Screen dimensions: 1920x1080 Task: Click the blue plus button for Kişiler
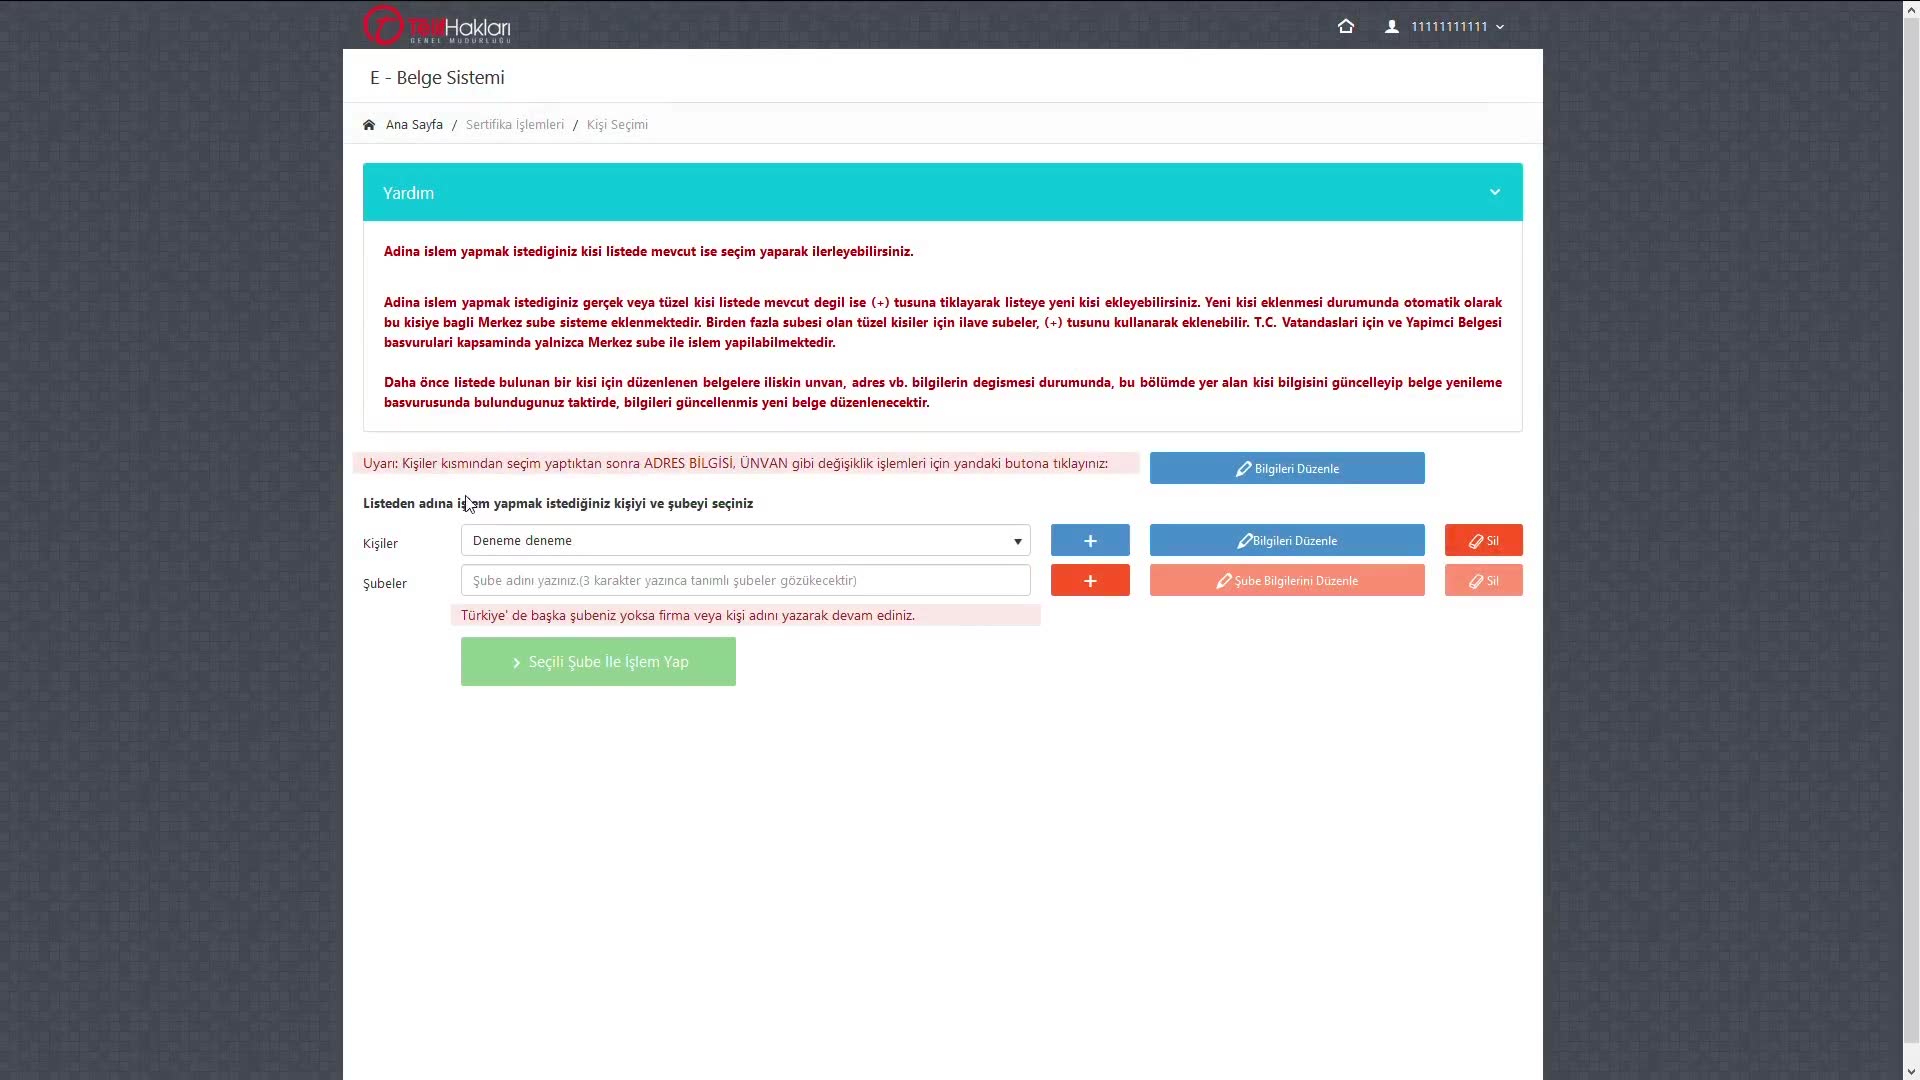pyautogui.click(x=1090, y=541)
